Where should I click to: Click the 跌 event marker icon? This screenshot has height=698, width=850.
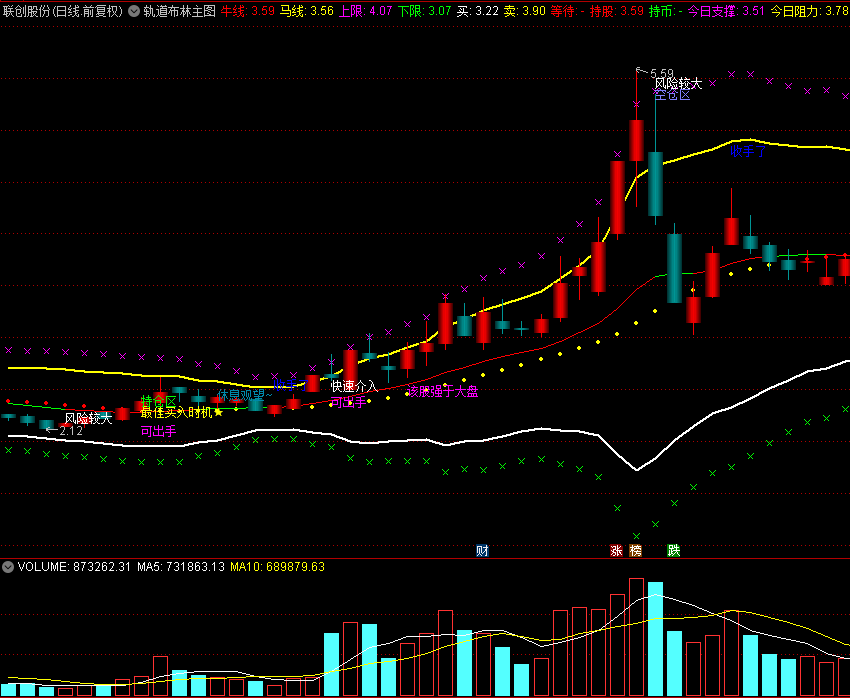tap(673, 551)
